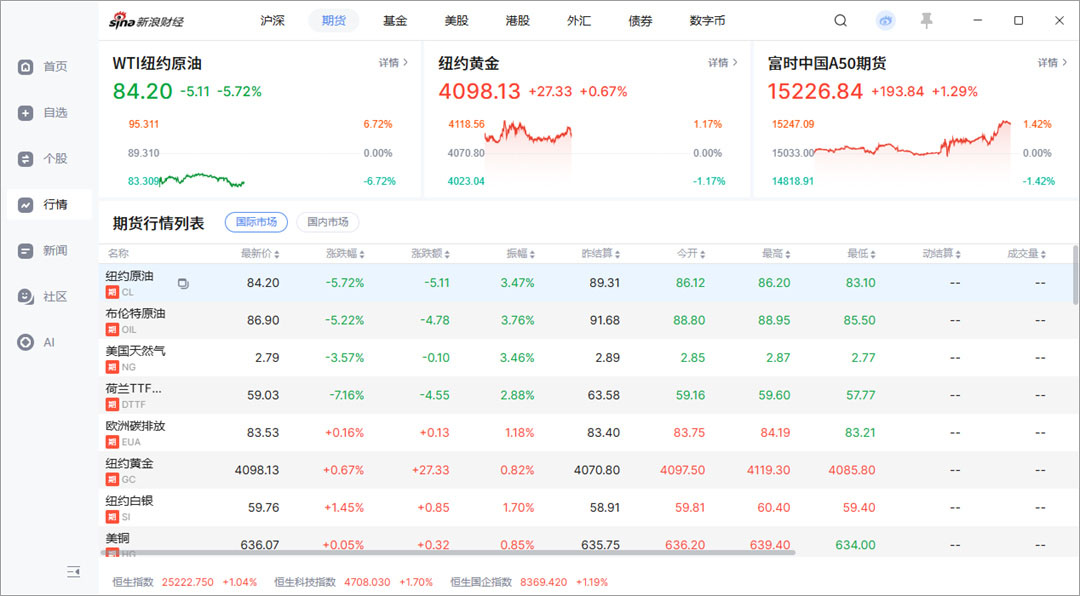Switch to the 数字币 top tab
Screen dimensions: 1080x596
coord(707,21)
